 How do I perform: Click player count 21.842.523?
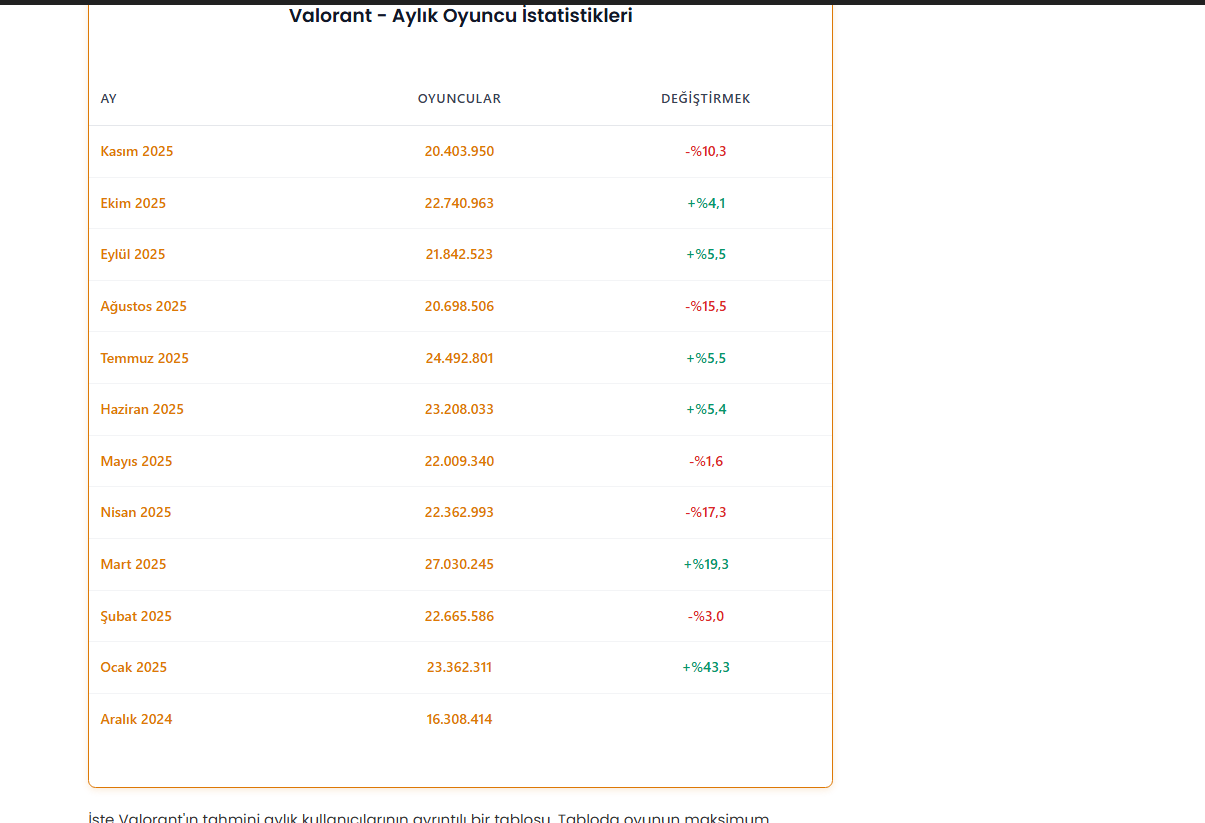pos(459,254)
